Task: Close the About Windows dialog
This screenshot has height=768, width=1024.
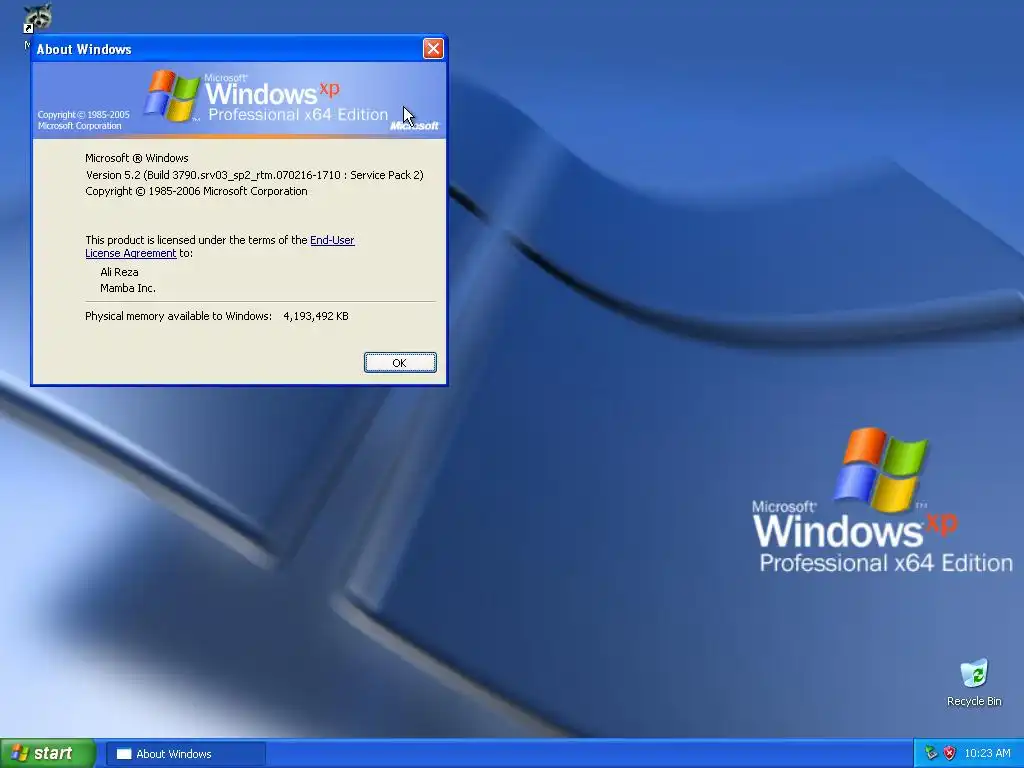Action: (433, 48)
